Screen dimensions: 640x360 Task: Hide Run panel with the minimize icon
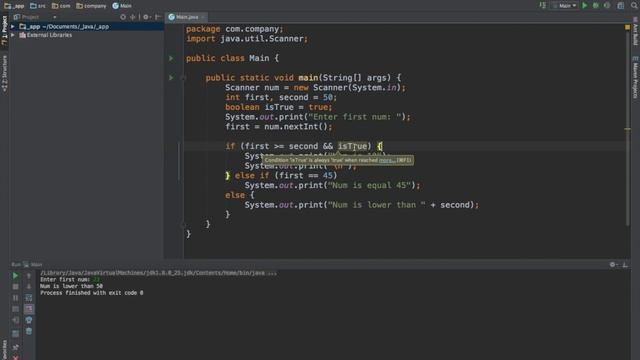point(625,264)
